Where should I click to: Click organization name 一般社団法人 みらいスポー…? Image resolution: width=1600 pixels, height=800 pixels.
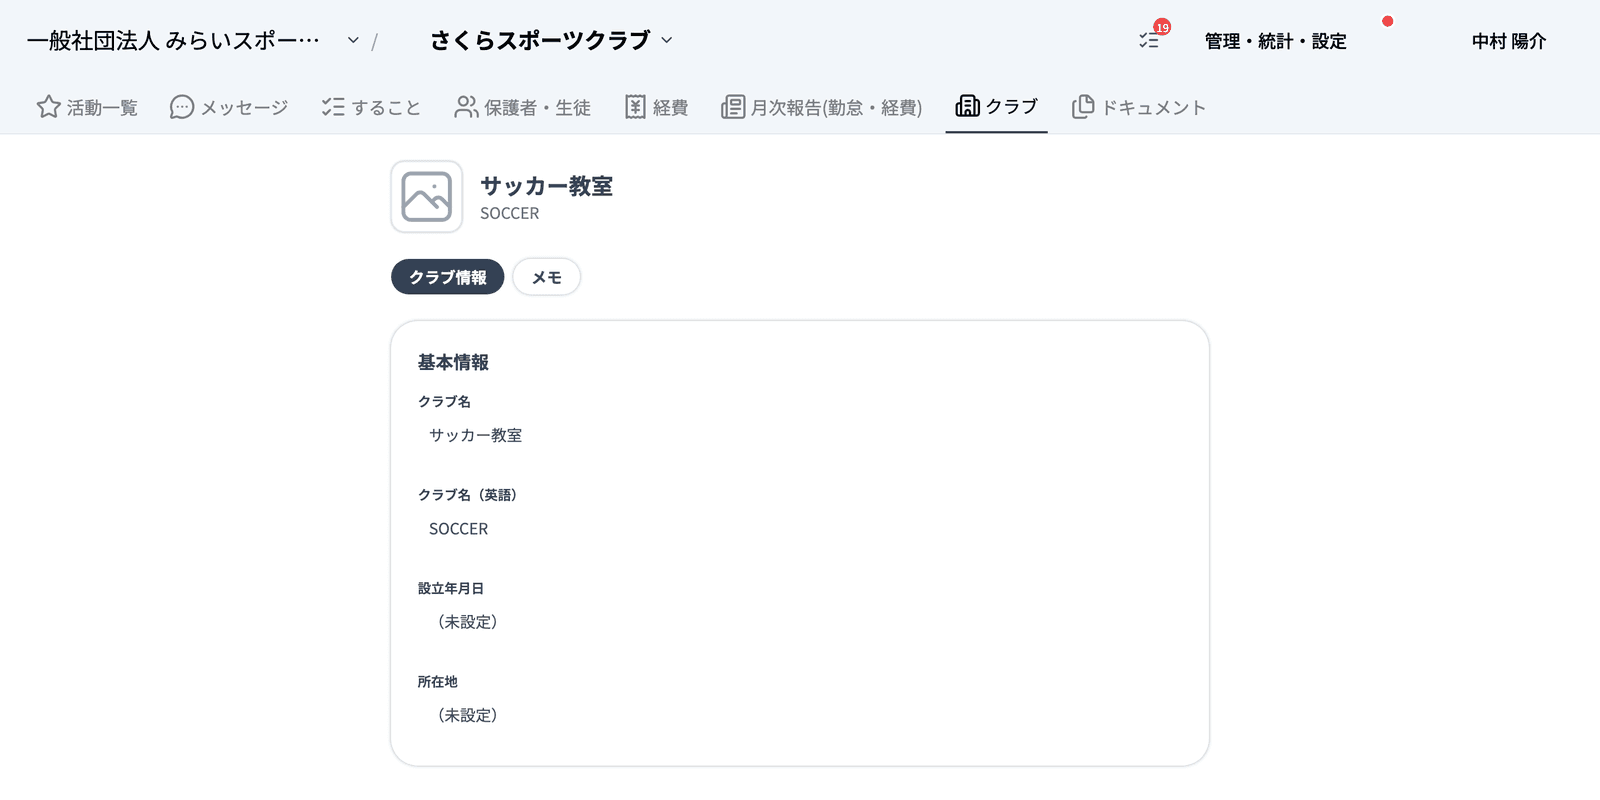(x=173, y=41)
